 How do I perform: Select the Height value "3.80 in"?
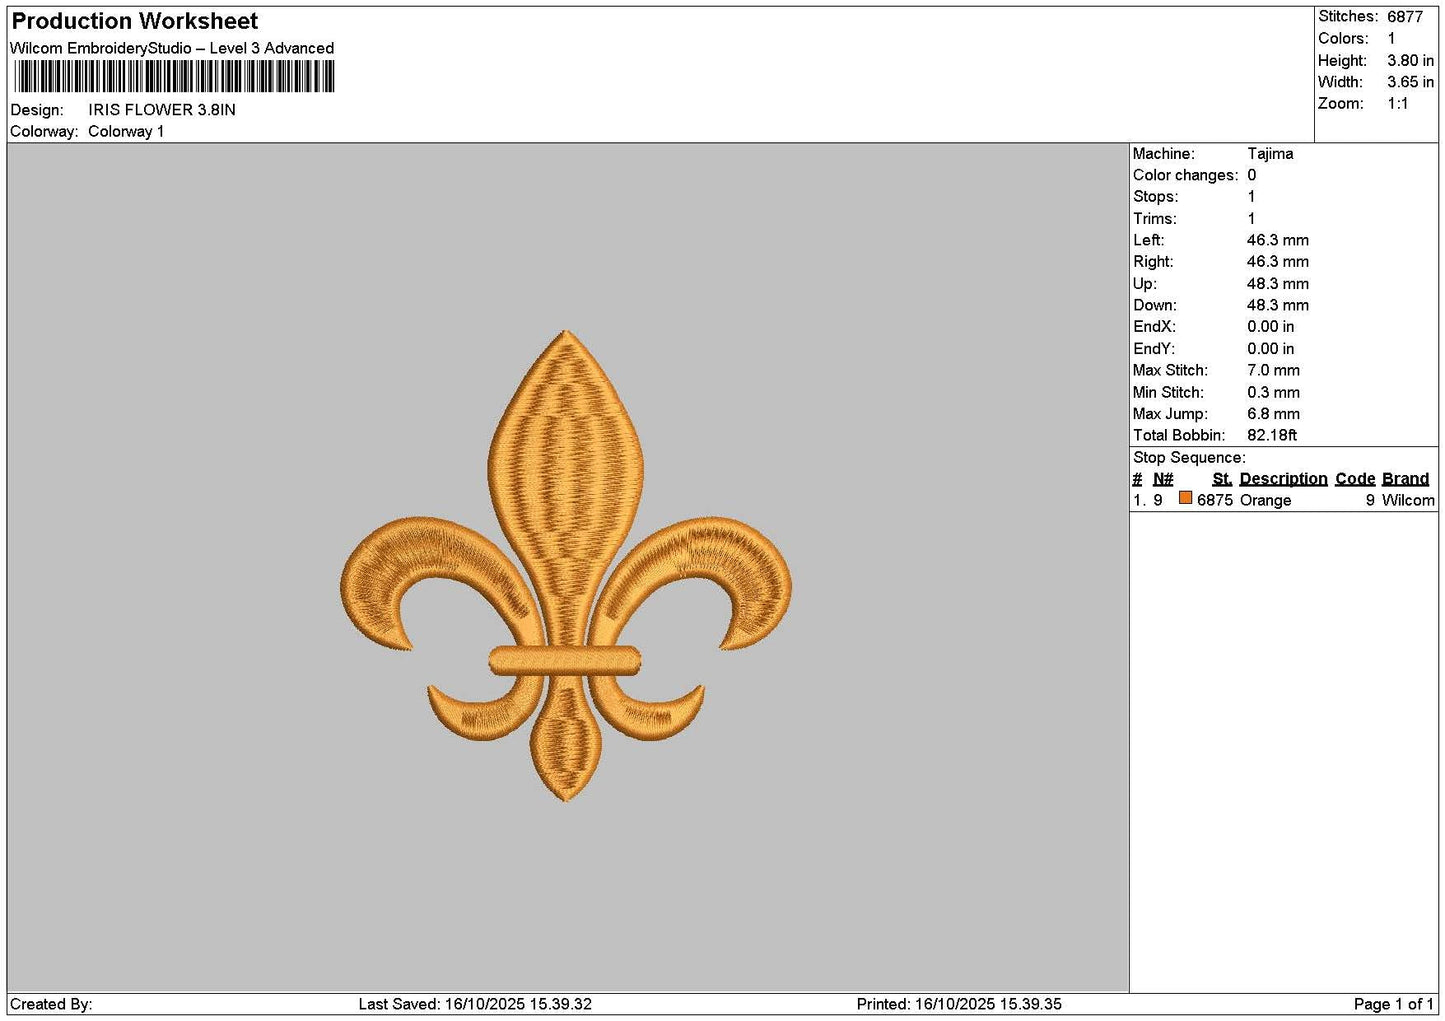[1410, 61]
